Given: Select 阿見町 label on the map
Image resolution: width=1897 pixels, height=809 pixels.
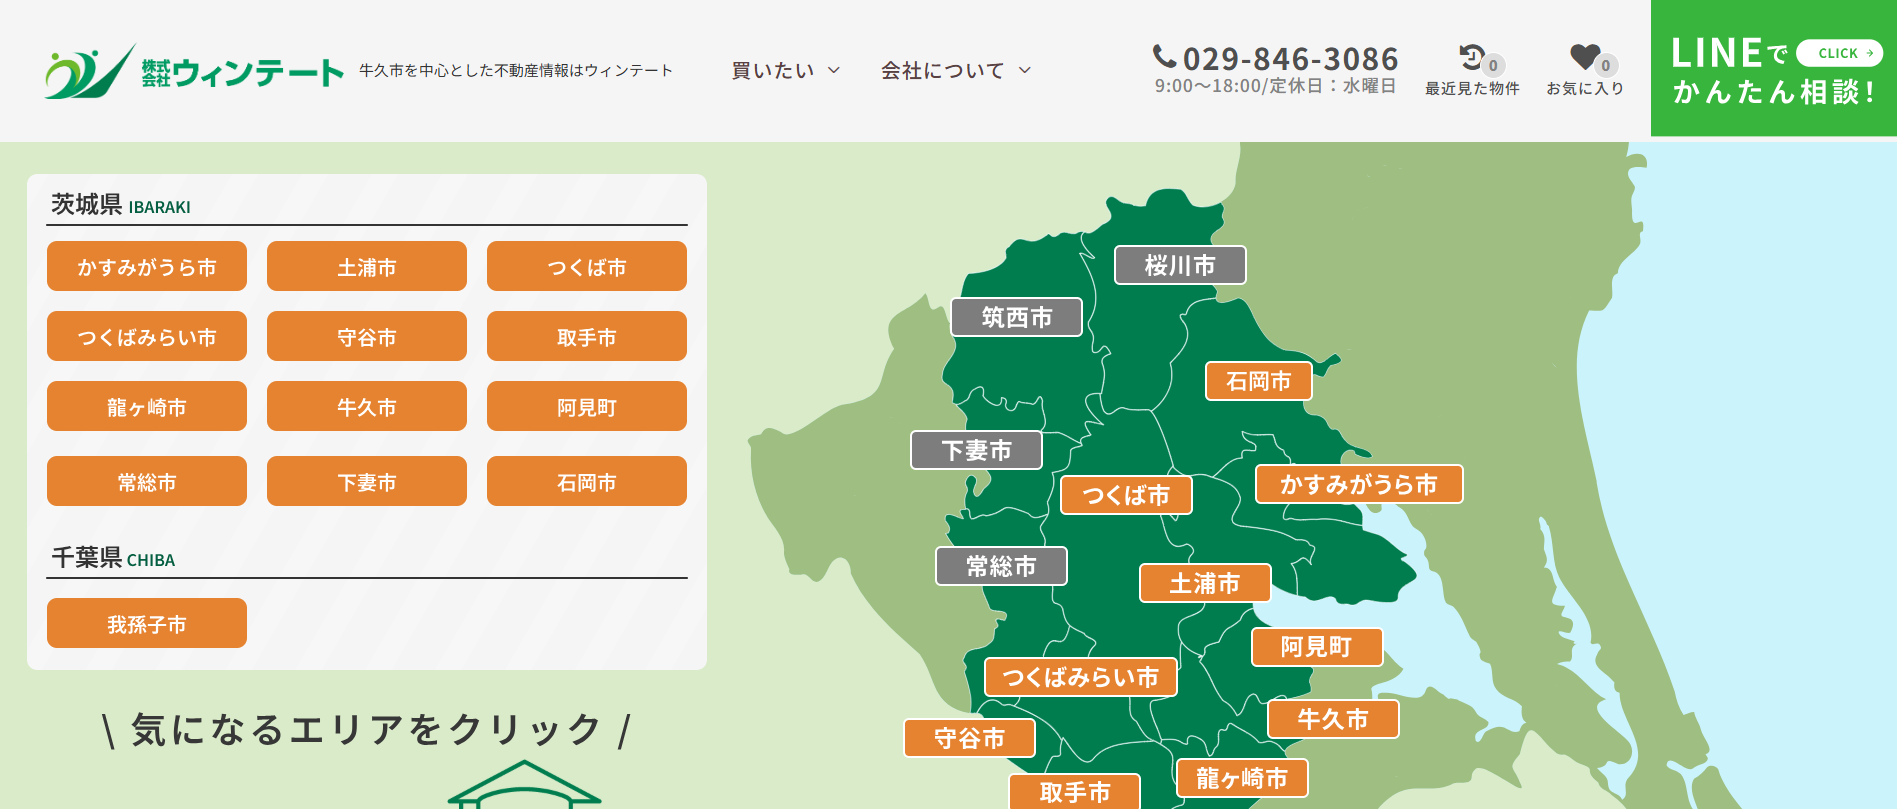Looking at the screenshot, I should point(1316,648).
